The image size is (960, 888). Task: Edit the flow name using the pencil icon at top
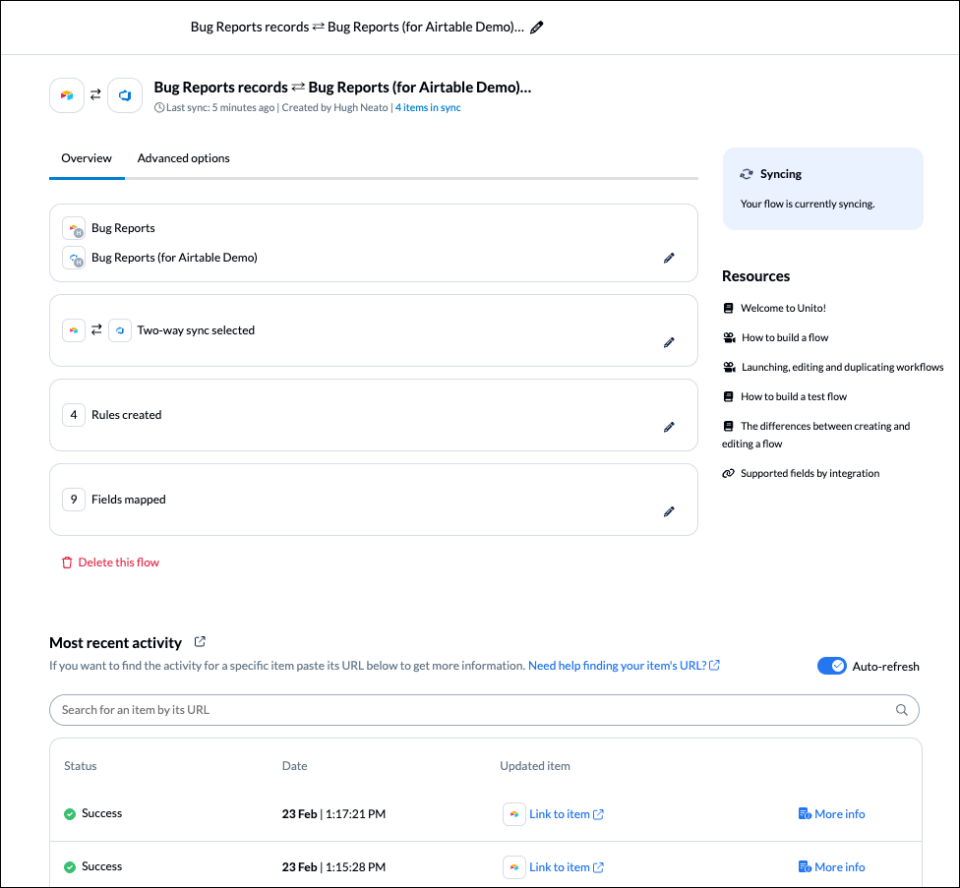click(536, 27)
